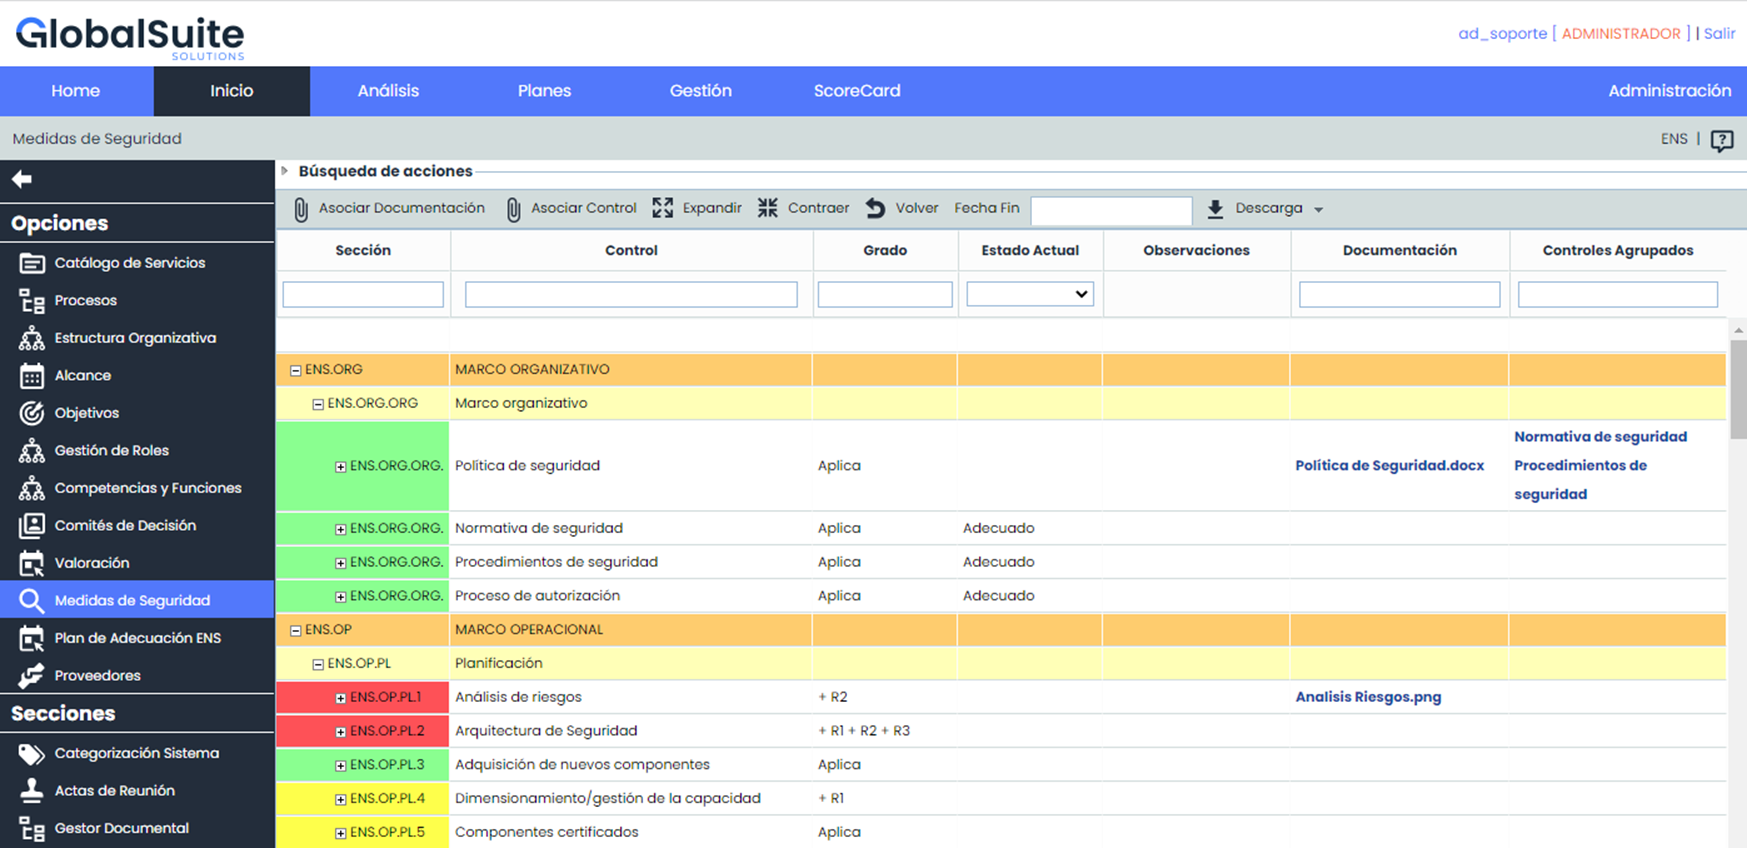Open Plan de Adecuación ENS
Image resolution: width=1747 pixels, height=848 pixels.
(137, 638)
